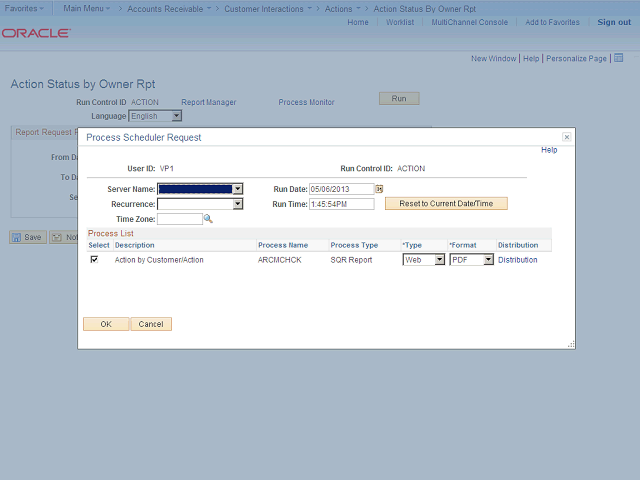Click into the Run Time field

342,204
